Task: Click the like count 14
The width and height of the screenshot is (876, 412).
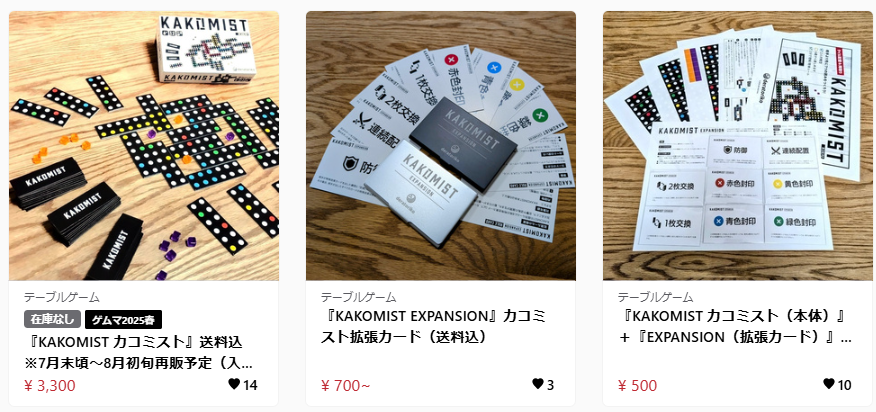Action: 250,385
